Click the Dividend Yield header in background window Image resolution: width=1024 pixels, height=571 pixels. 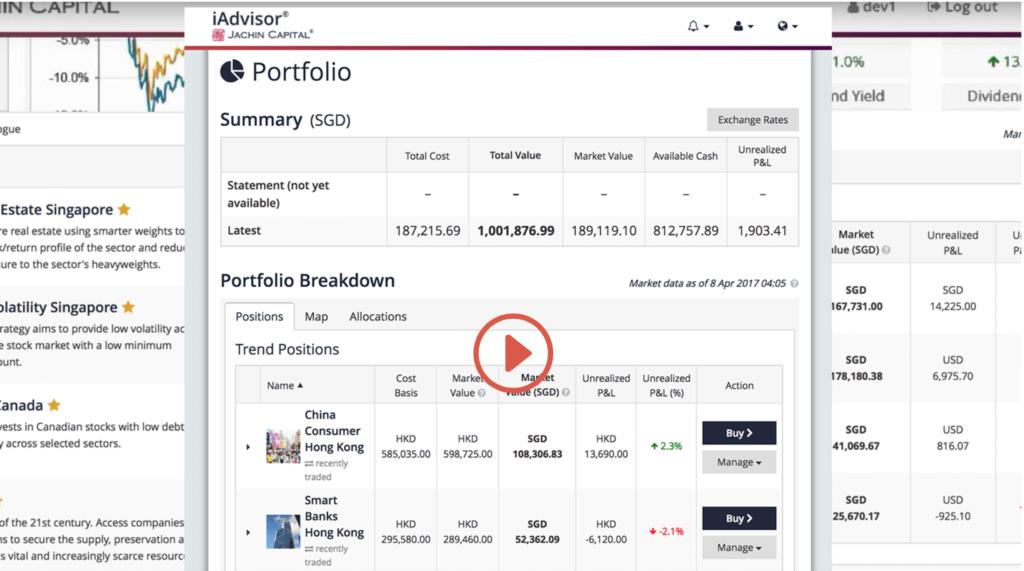[859, 96]
